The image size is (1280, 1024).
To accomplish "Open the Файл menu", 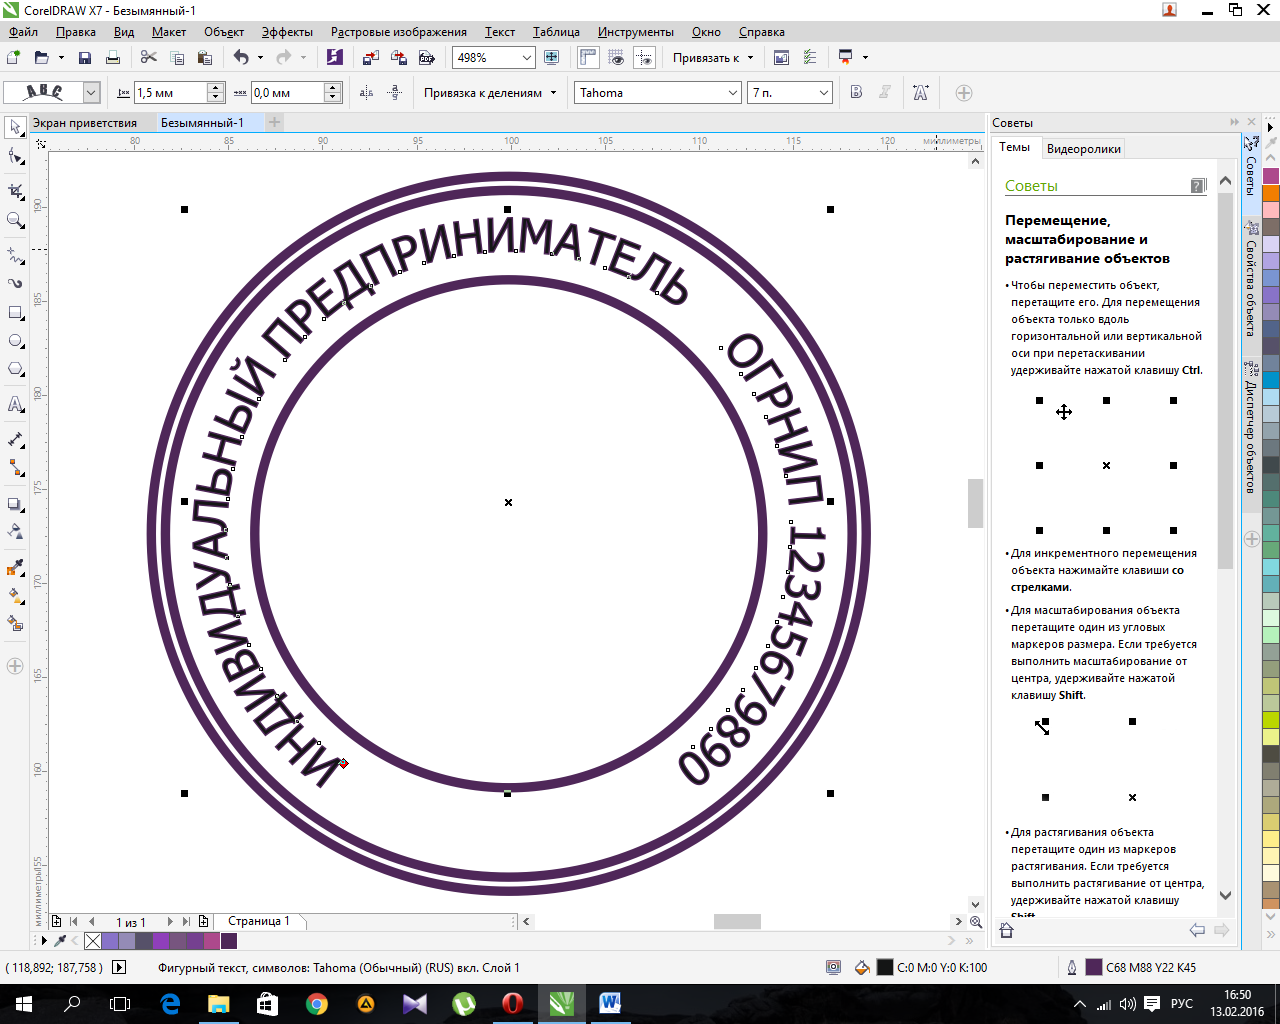I will (24, 32).
